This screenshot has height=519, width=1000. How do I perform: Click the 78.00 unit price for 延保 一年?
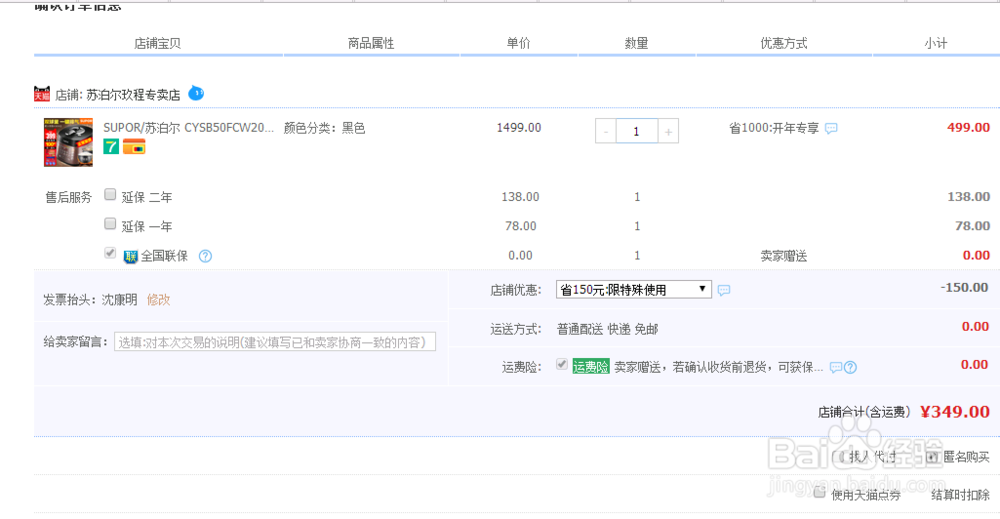520,226
